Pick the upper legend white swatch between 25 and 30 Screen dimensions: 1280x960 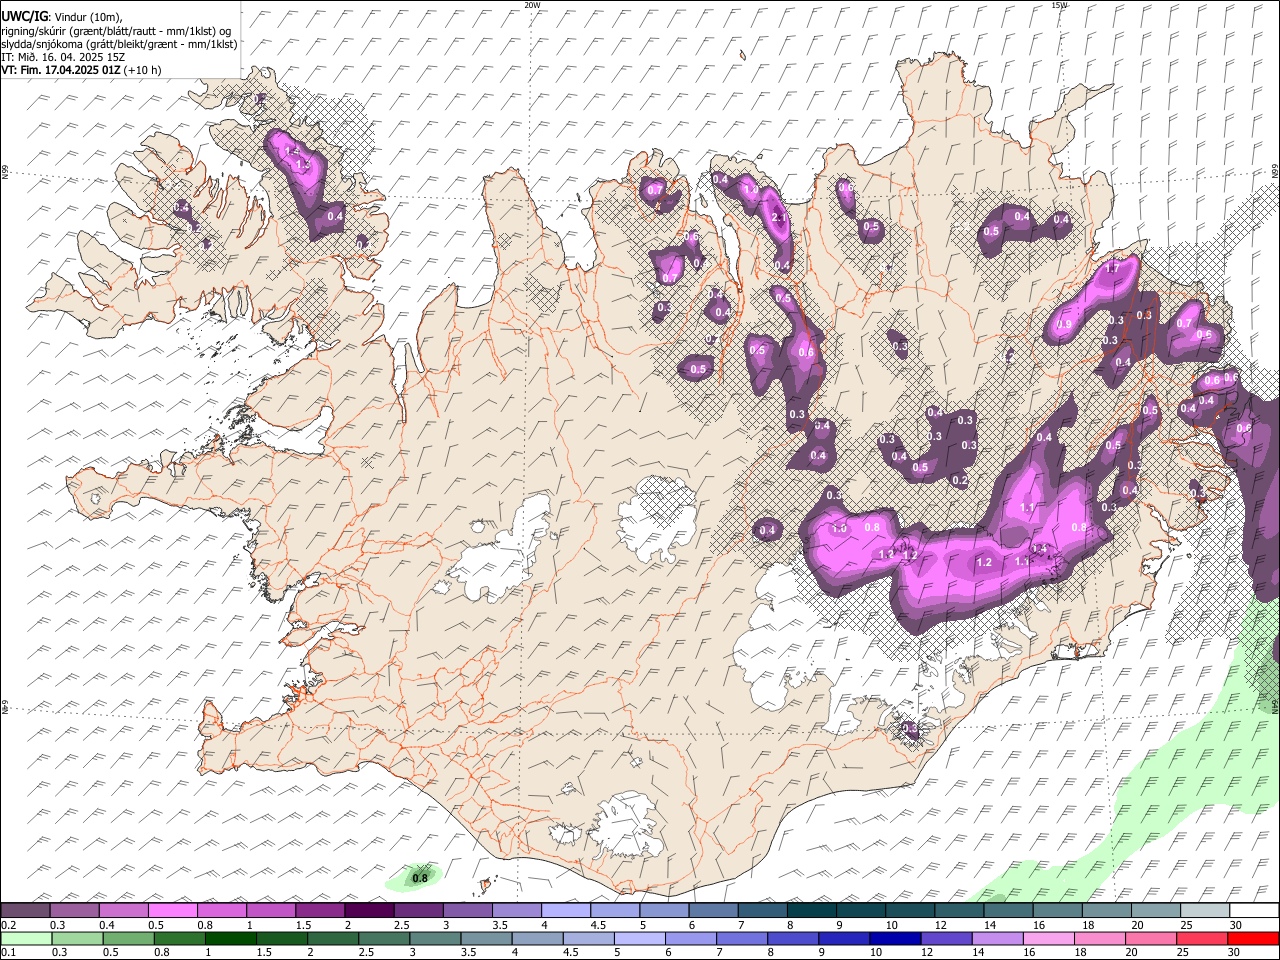tap(1206, 910)
